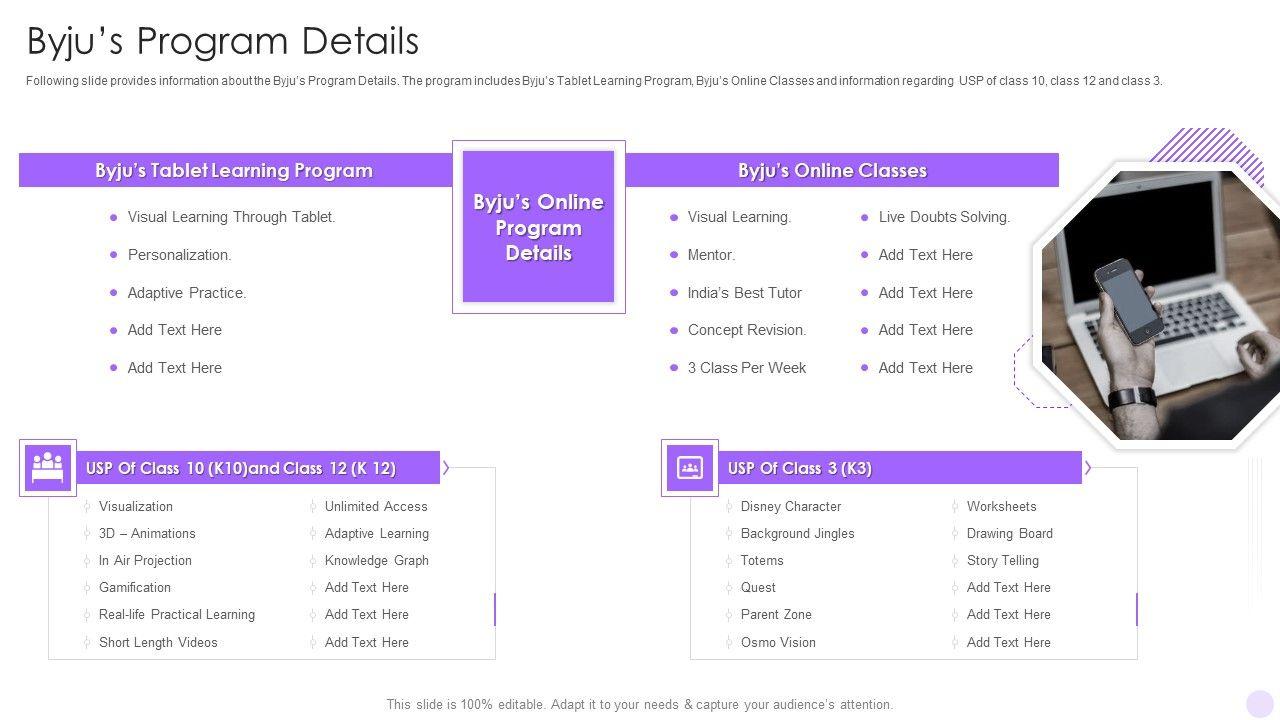
Task: Click the diamond marker next to Worksheets
Action: click(957, 507)
